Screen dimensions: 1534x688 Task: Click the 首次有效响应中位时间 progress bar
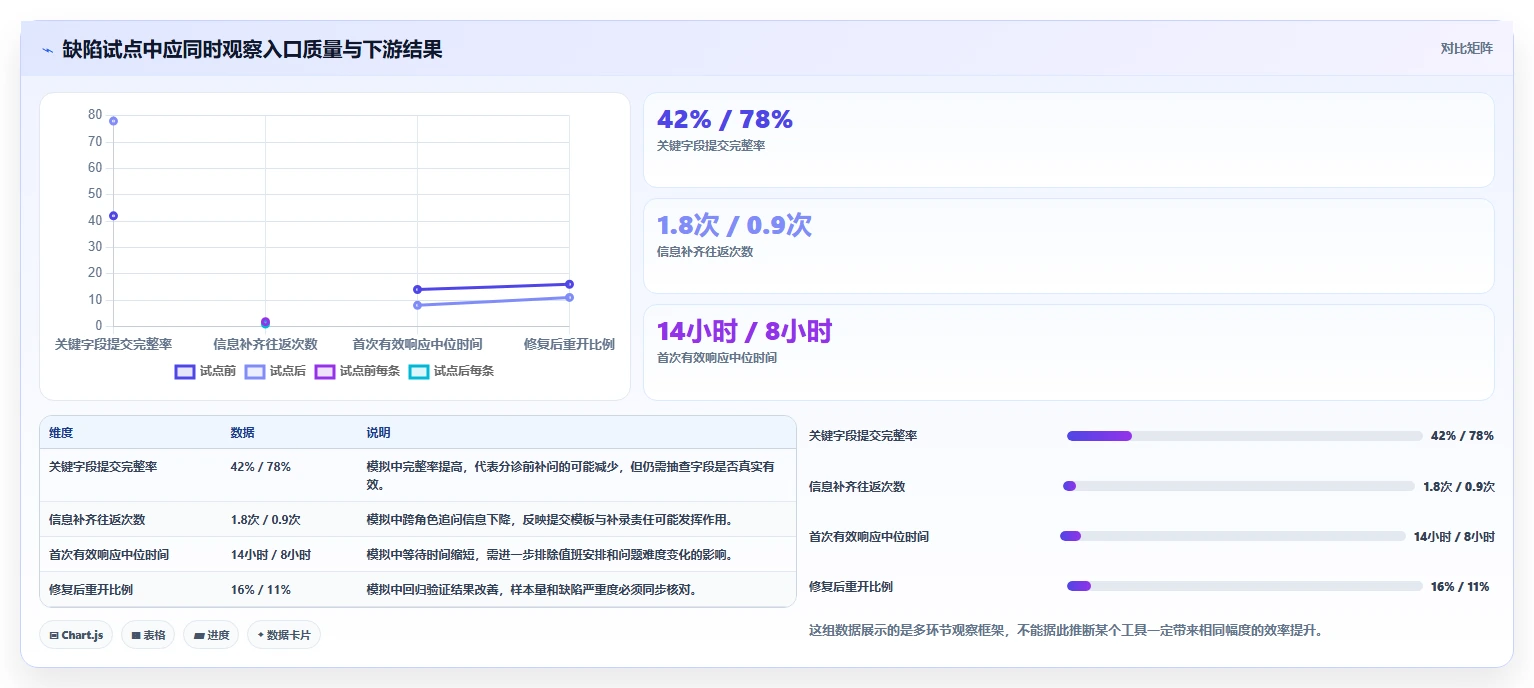point(1232,536)
